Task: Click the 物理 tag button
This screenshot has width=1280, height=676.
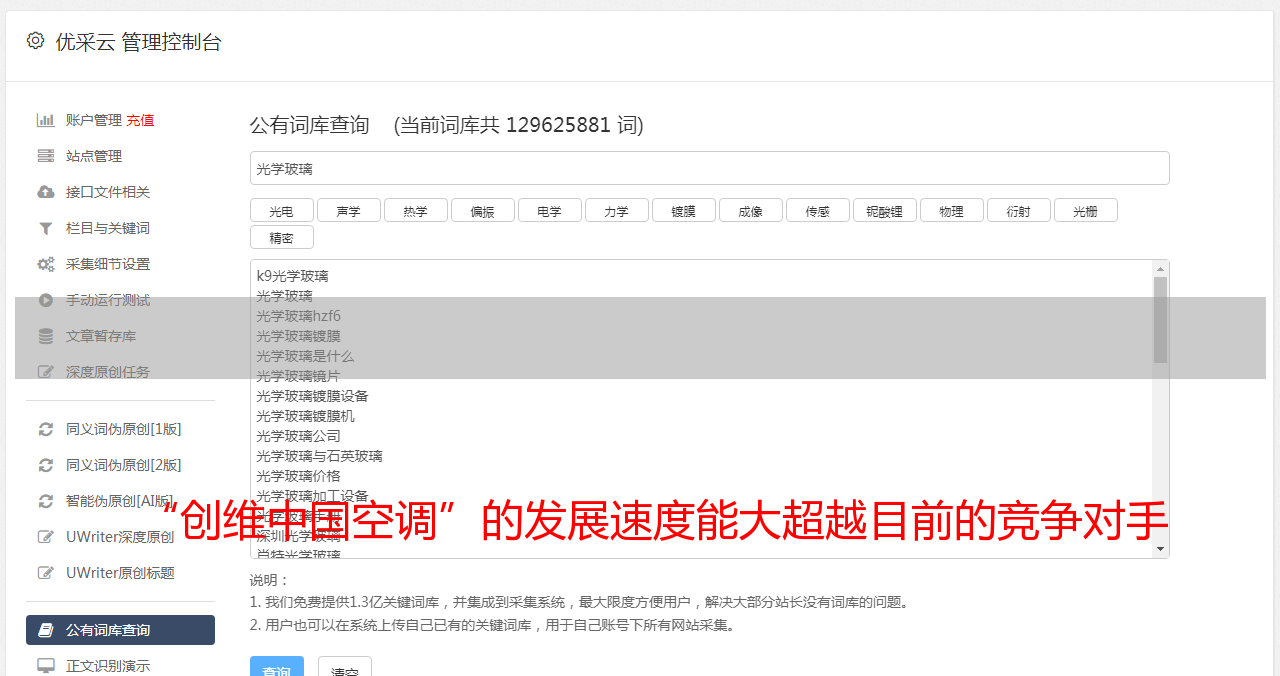Action: click(951, 211)
